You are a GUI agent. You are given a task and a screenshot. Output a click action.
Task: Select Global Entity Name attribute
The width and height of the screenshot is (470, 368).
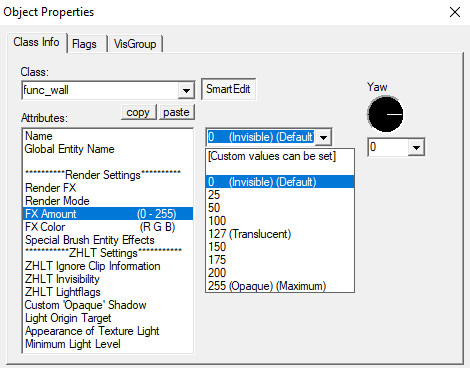[x=108, y=149]
